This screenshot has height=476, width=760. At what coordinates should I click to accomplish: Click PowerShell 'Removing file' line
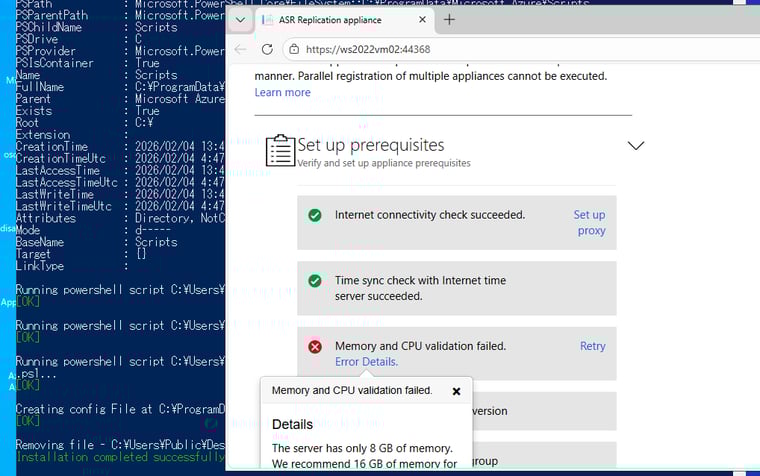click(x=121, y=445)
